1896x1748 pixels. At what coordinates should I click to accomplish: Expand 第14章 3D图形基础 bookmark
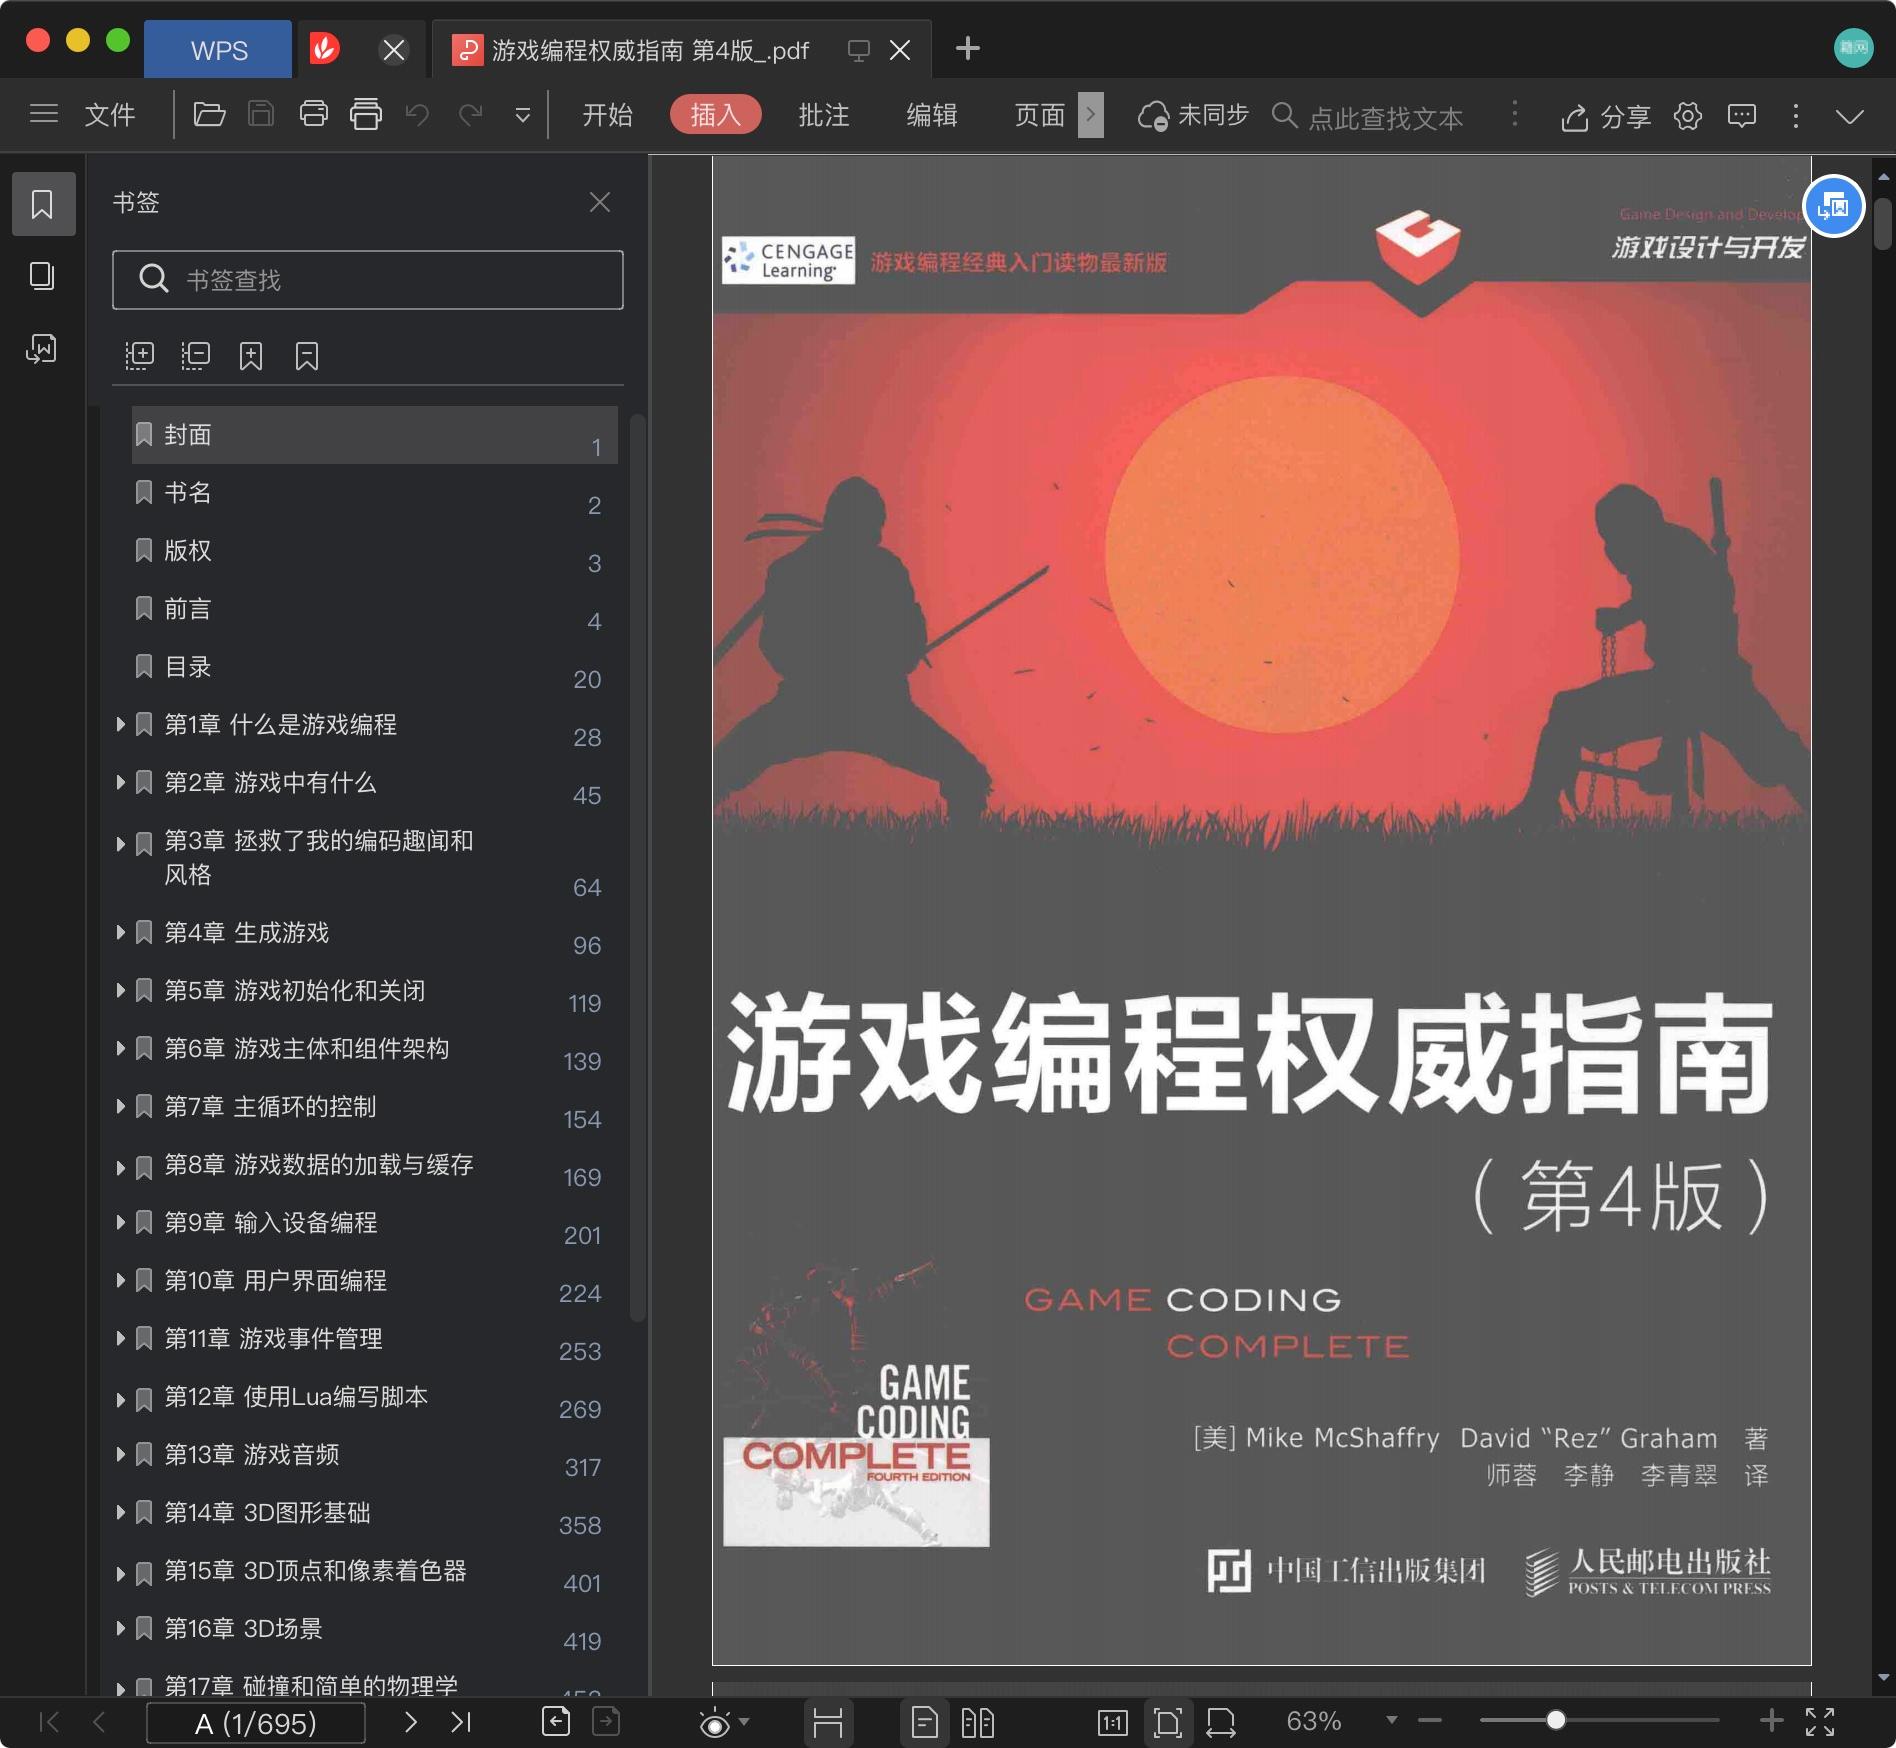(120, 1512)
